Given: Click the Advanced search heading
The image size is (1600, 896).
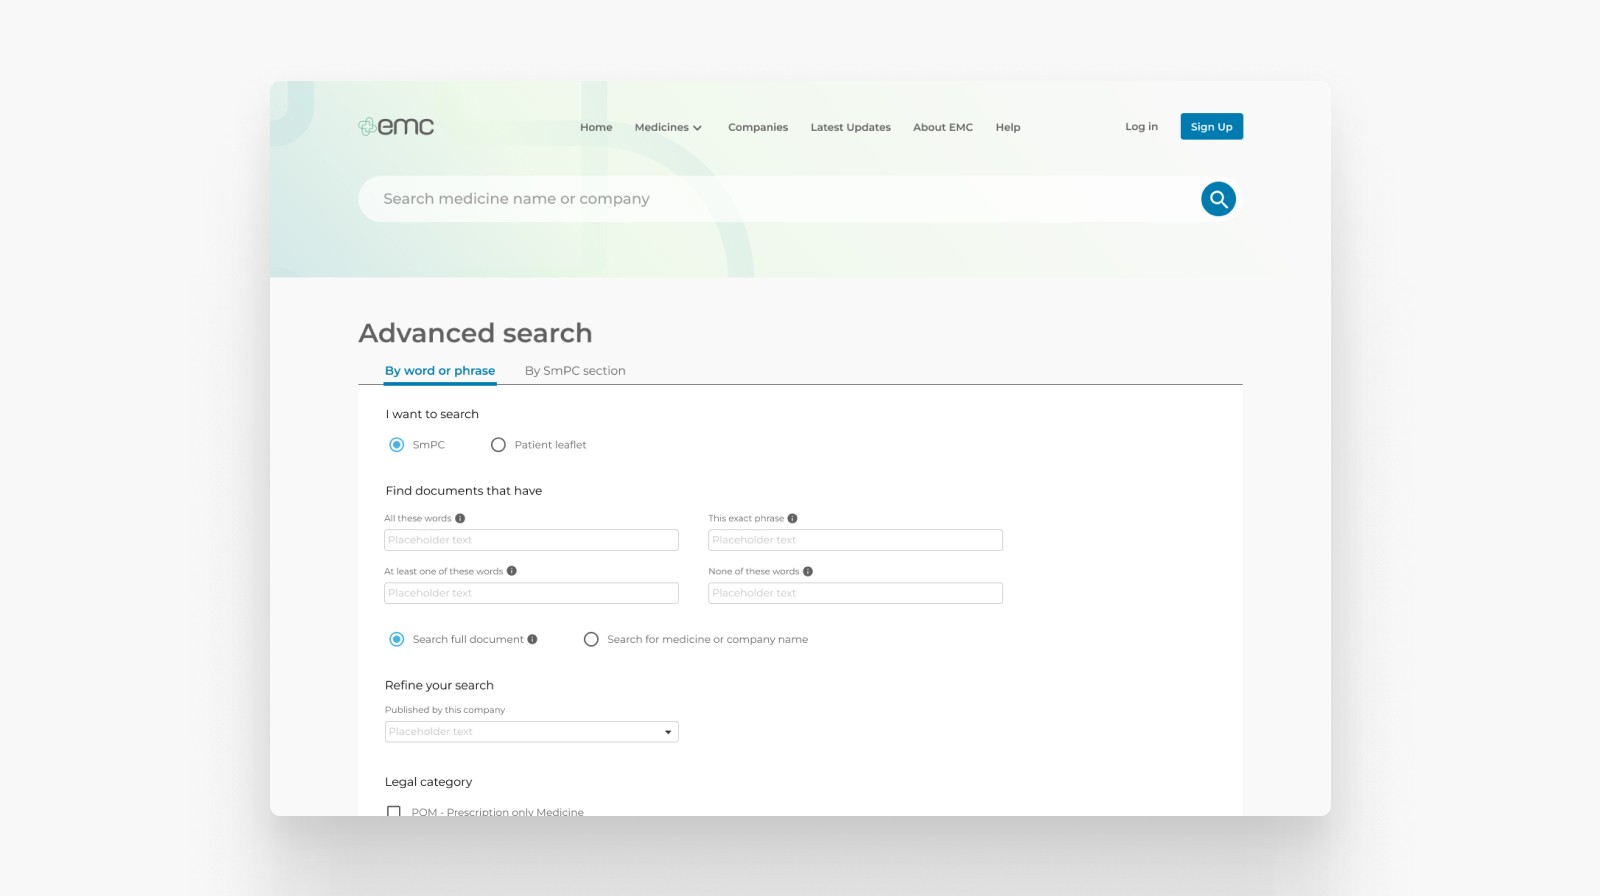Looking at the screenshot, I should (475, 333).
